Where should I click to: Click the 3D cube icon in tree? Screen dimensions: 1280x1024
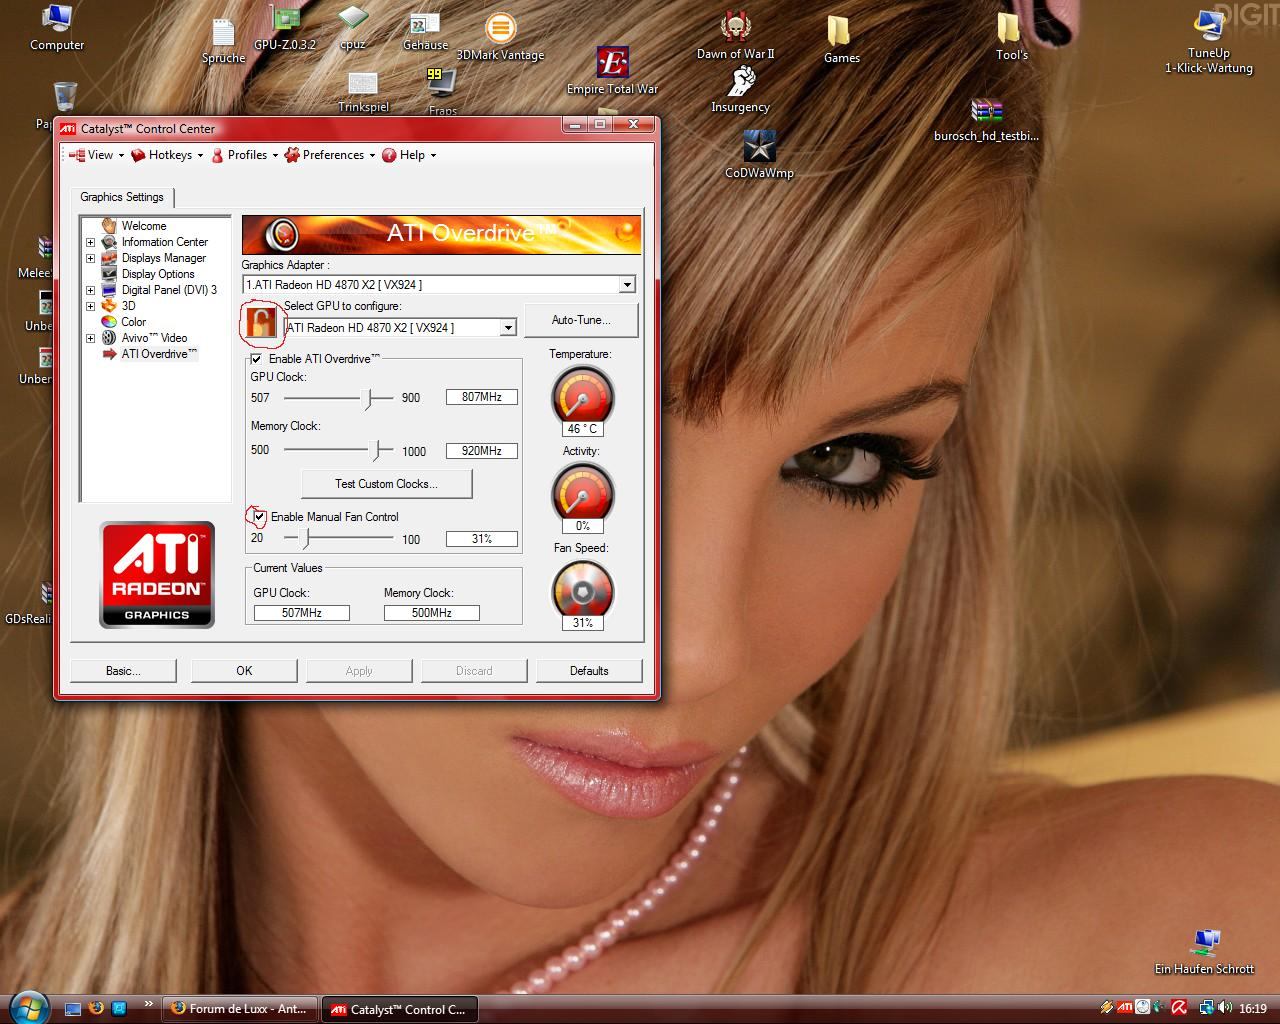coord(109,306)
